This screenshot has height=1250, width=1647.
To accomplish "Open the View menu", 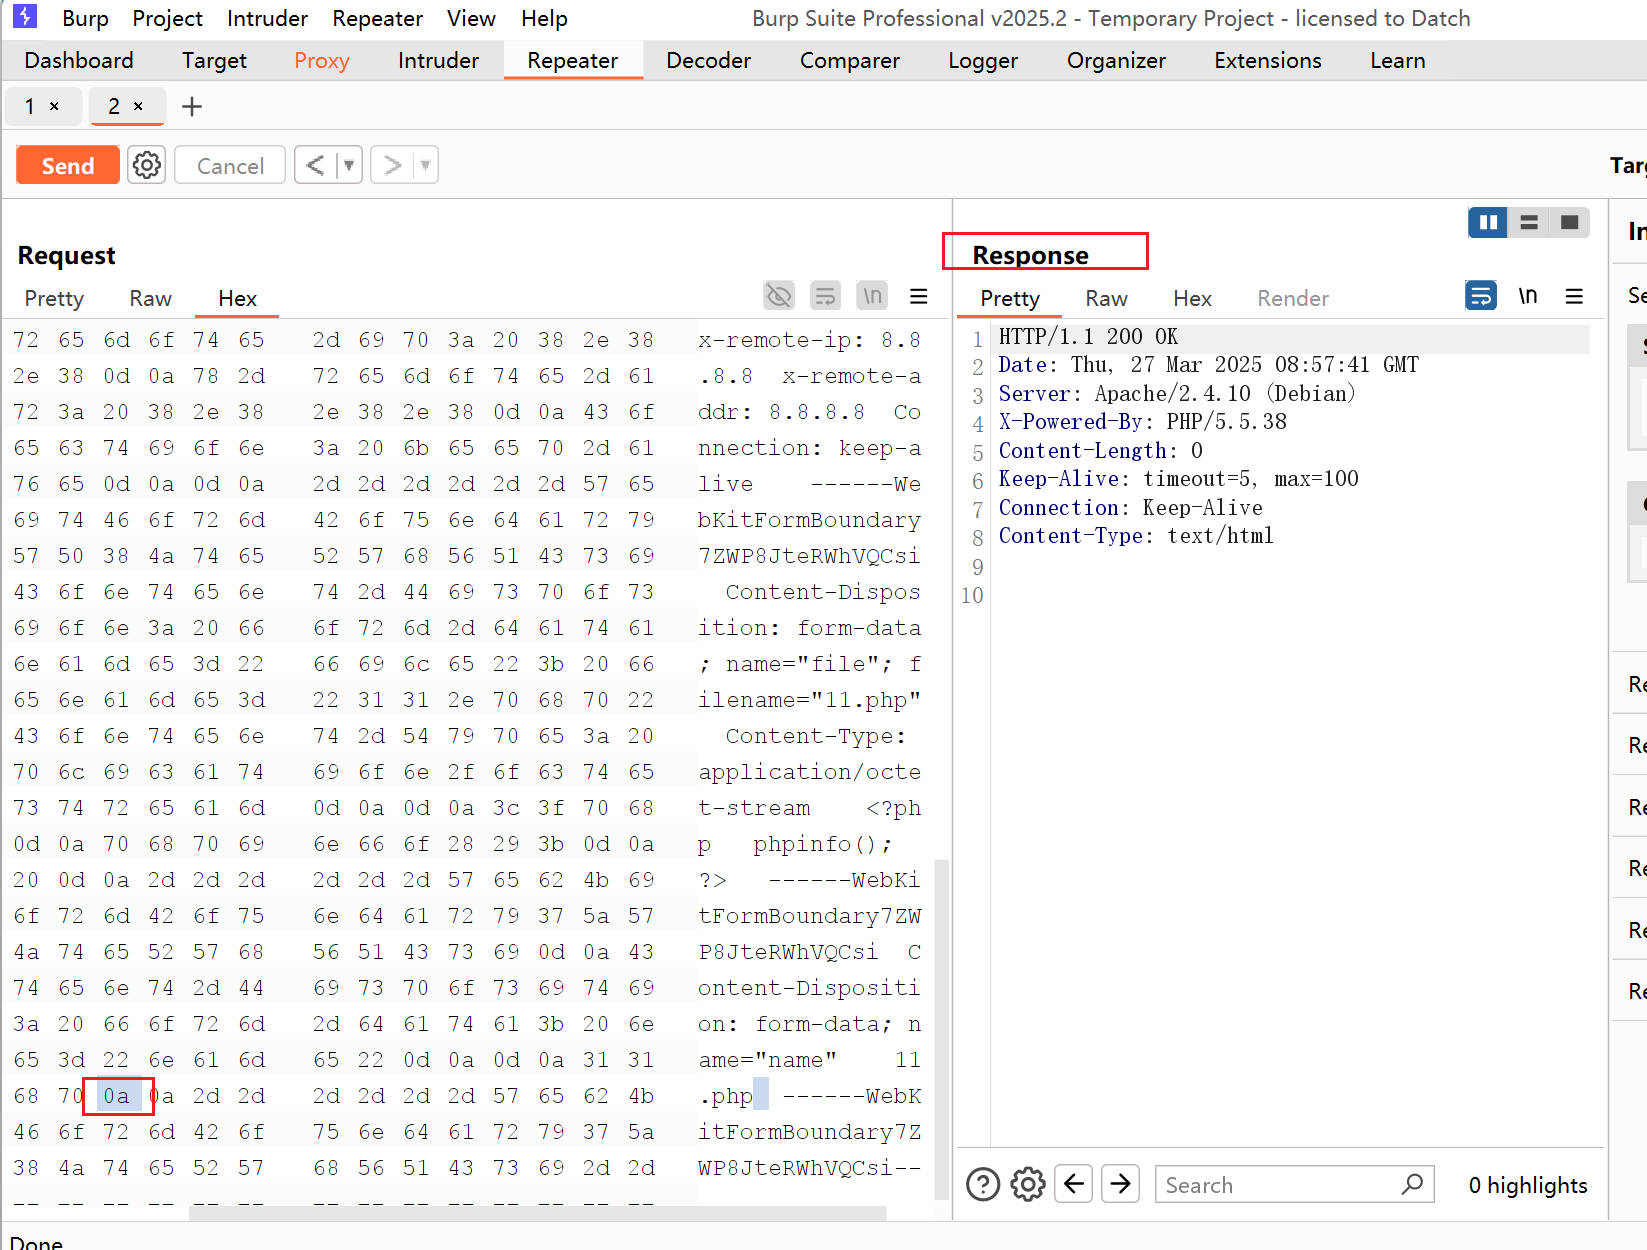I will coord(471,18).
